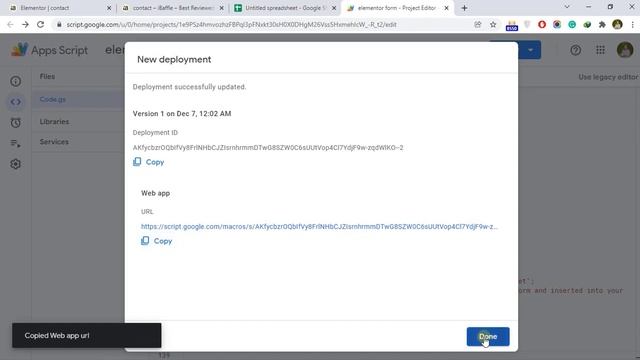
Task: Click the colorful round extension icon
Action: (x=557, y=24)
